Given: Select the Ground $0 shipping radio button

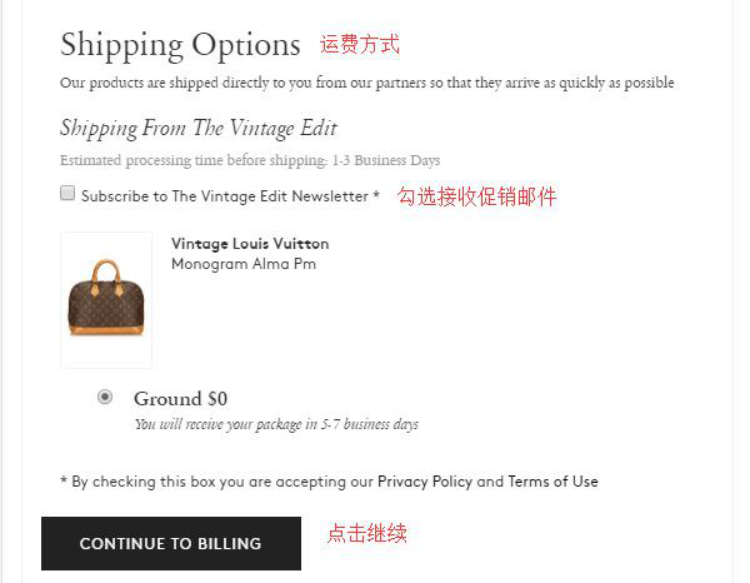Looking at the screenshot, I should tap(105, 397).
